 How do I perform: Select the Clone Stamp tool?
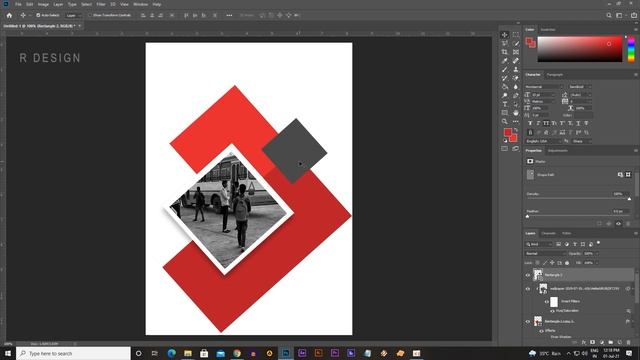(x=516, y=69)
